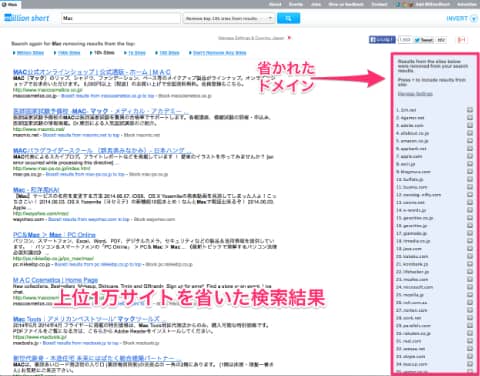
Task: Search again removing 100k Sites
Action: 69,53
